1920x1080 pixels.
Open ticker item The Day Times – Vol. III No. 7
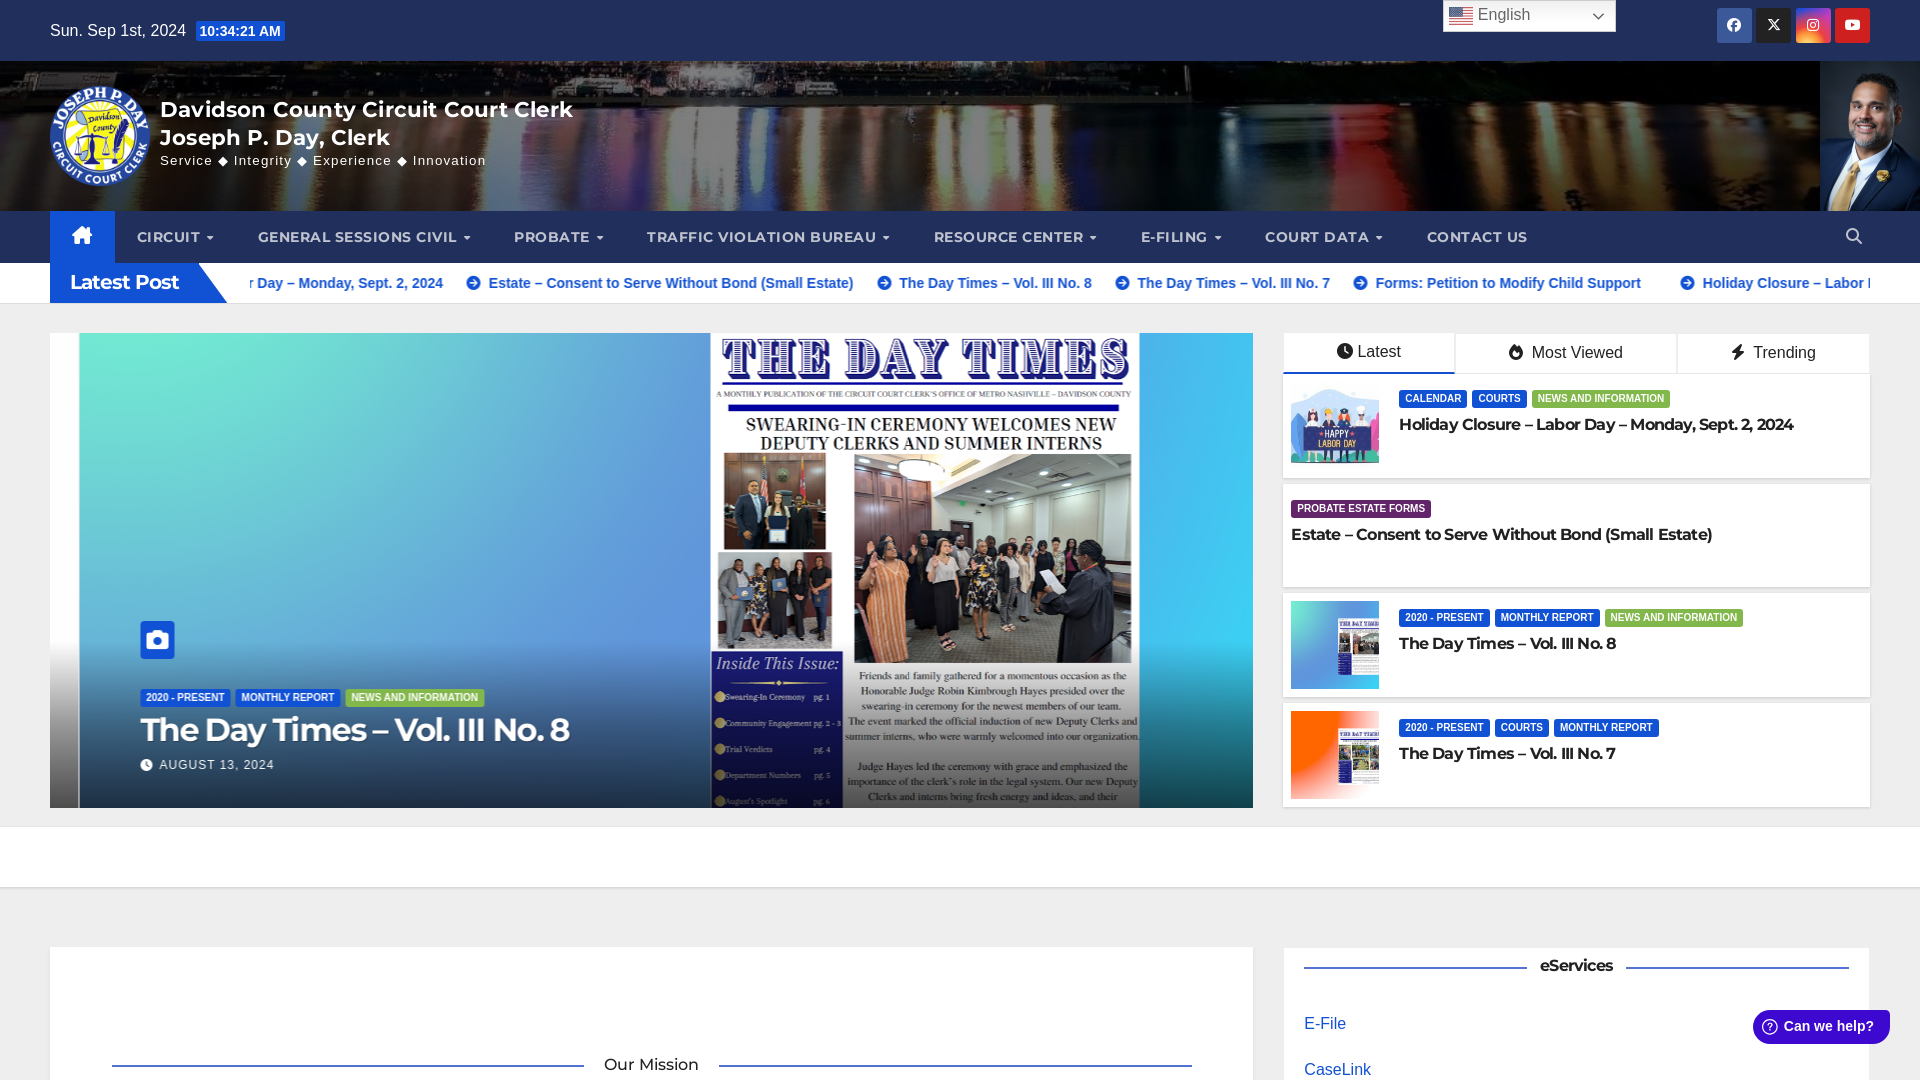click(1233, 283)
